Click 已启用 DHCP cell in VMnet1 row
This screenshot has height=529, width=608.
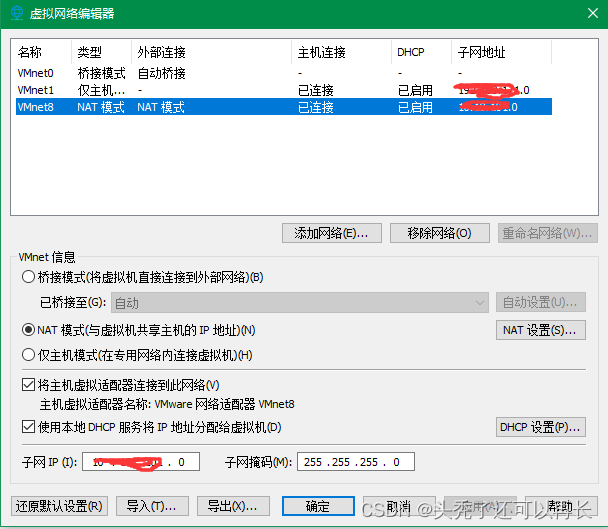coord(415,90)
